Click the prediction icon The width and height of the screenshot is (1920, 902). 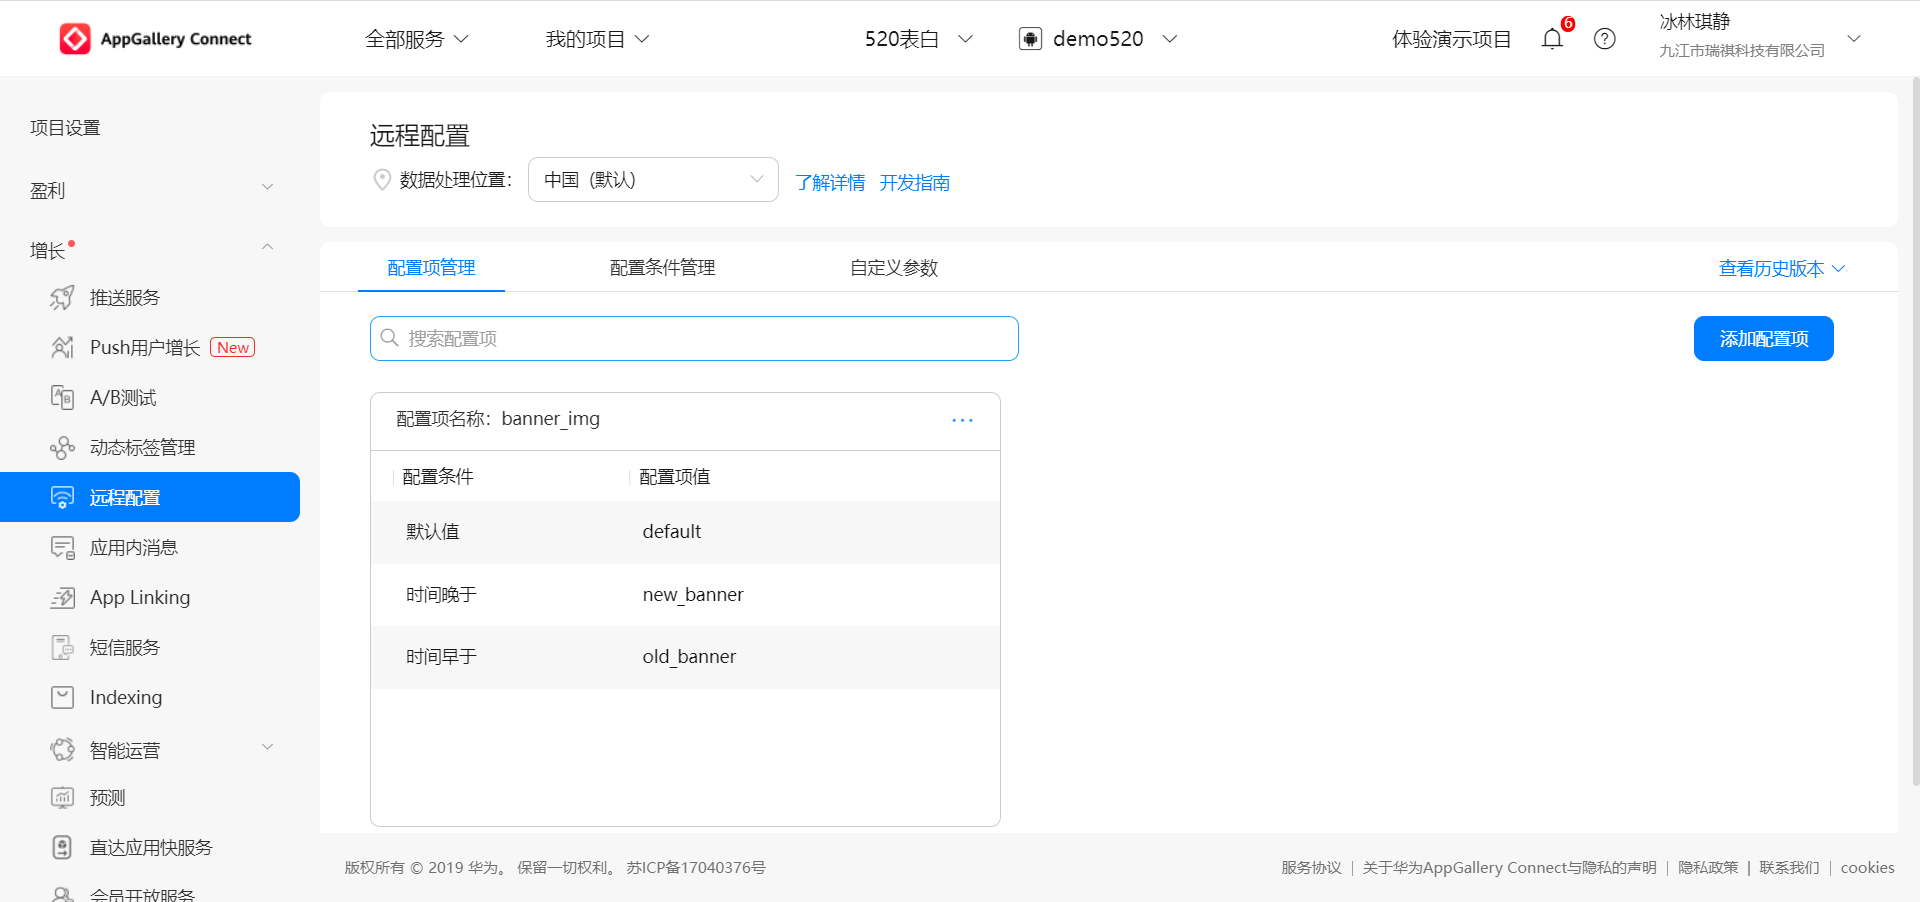coord(62,797)
